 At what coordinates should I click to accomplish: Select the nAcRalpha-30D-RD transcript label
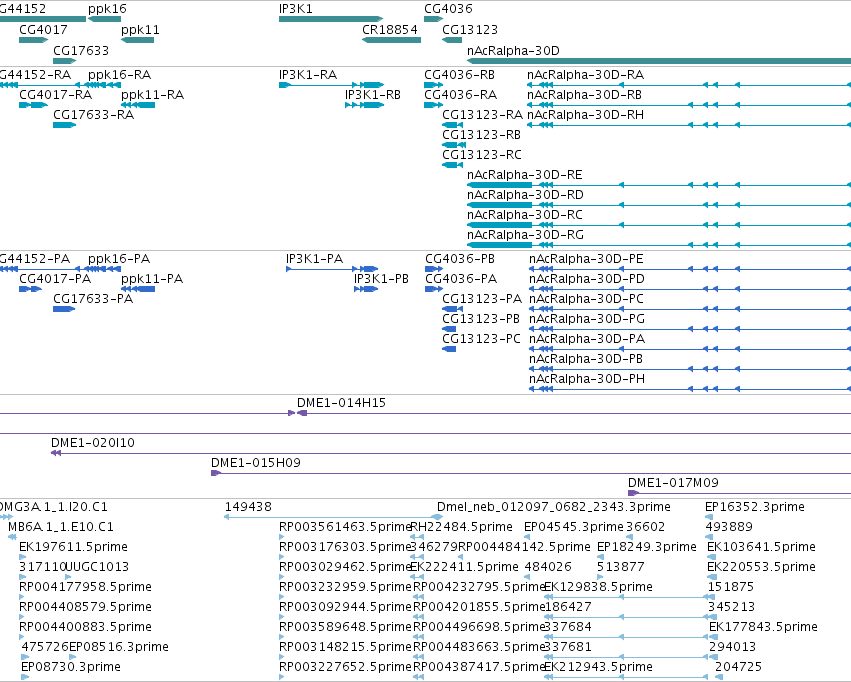(525, 195)
